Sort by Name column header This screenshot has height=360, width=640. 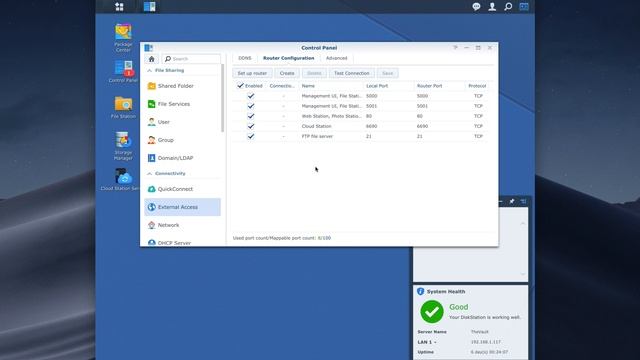pyautogui.click(x=308, y=86)
